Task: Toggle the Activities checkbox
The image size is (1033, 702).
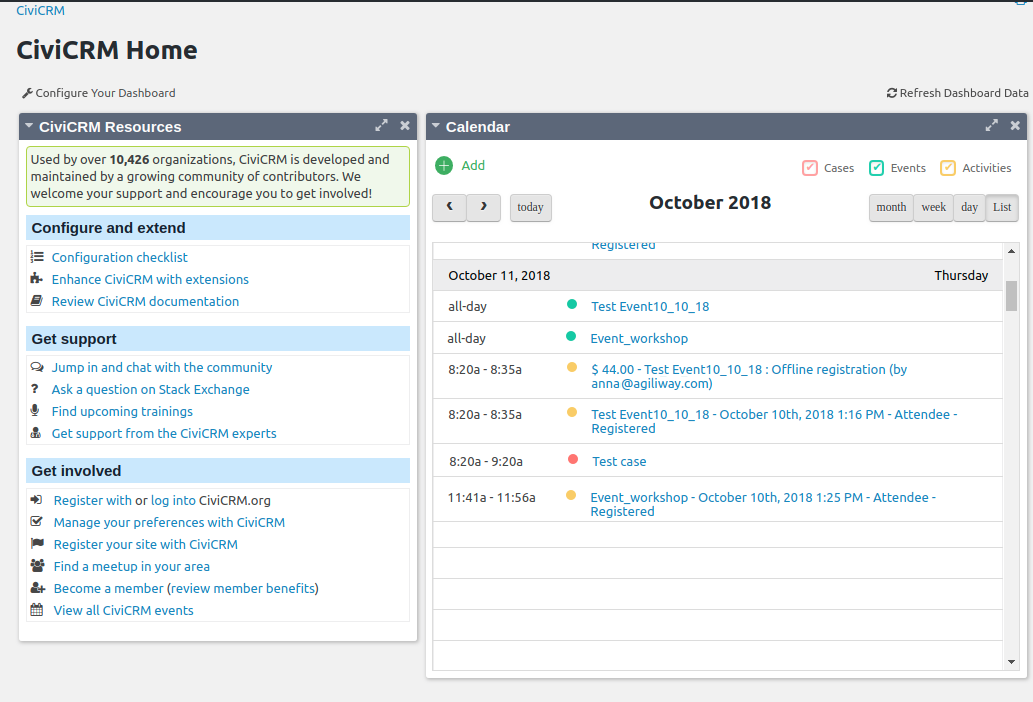Action: (x=947, y=168)
